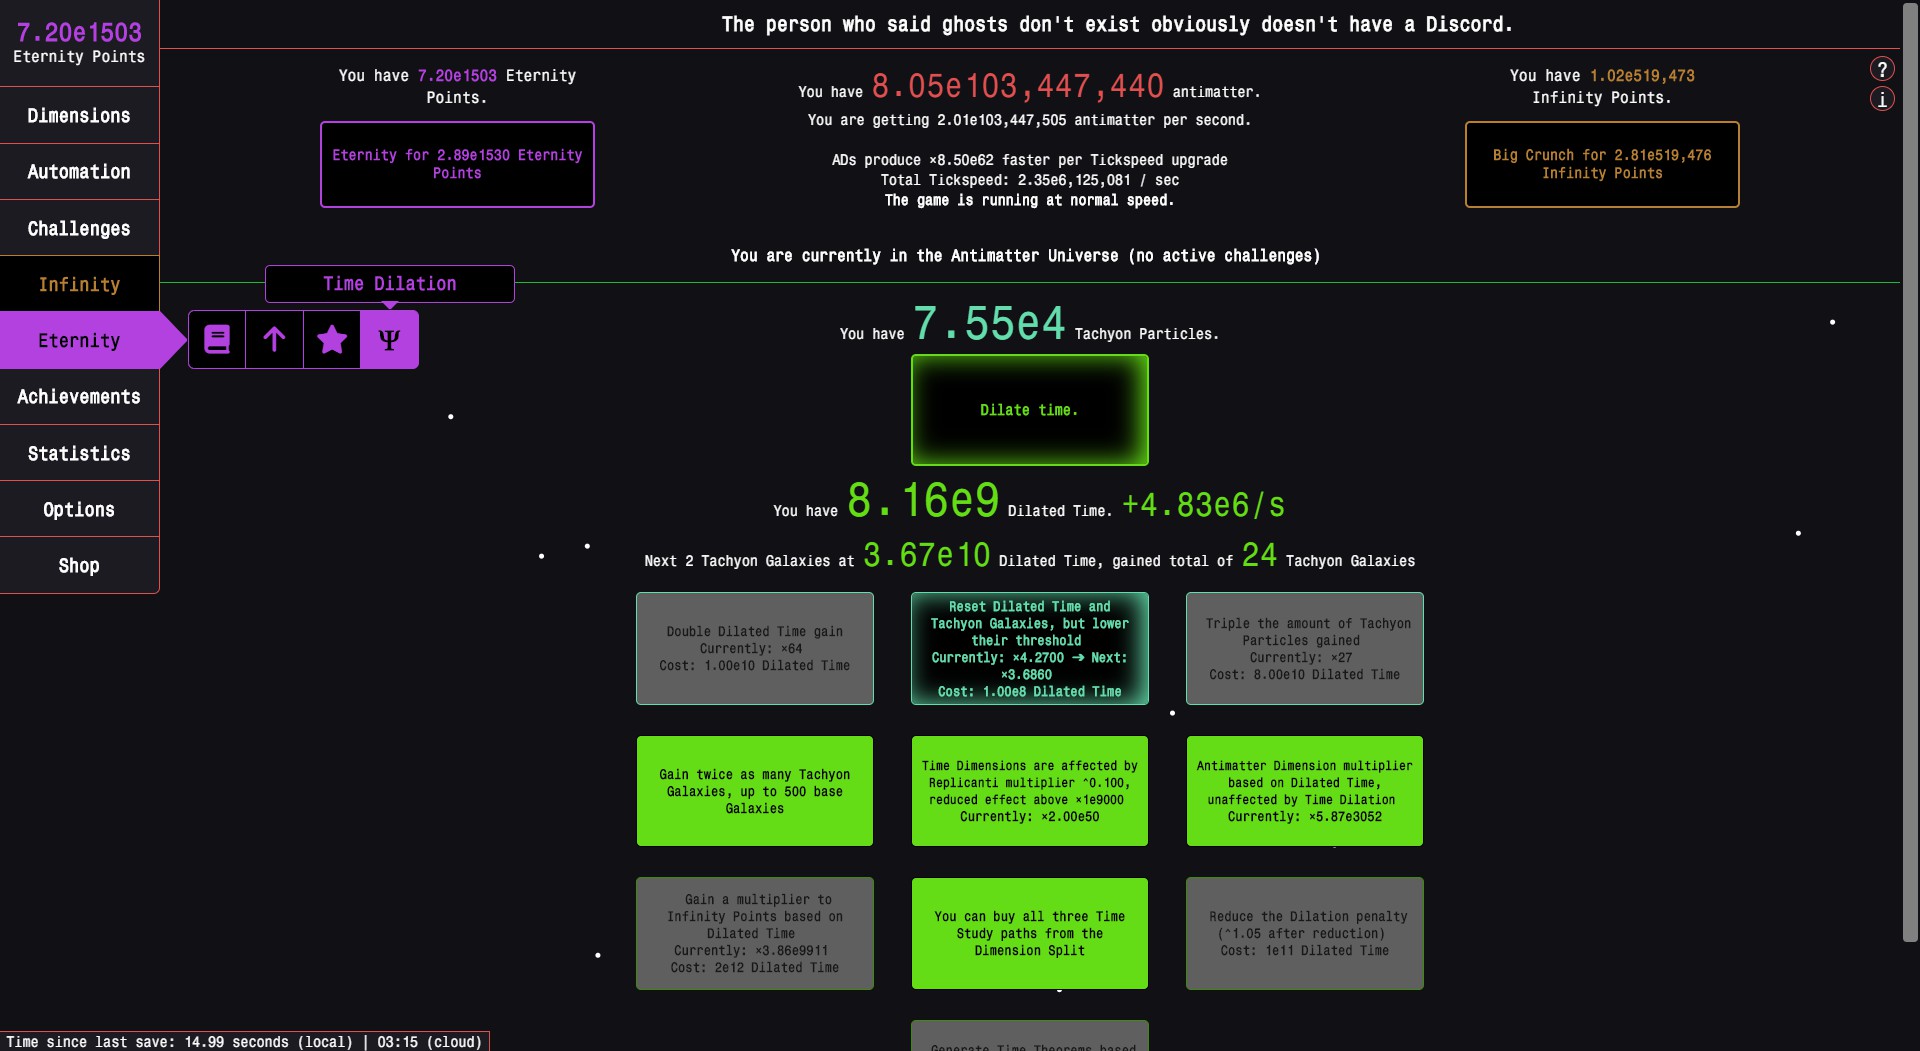Click the 1.02e519,473 Infinity Points value
Image resolution: width=1920 pixels, height=1051 pixels.
pos(1642,76)
